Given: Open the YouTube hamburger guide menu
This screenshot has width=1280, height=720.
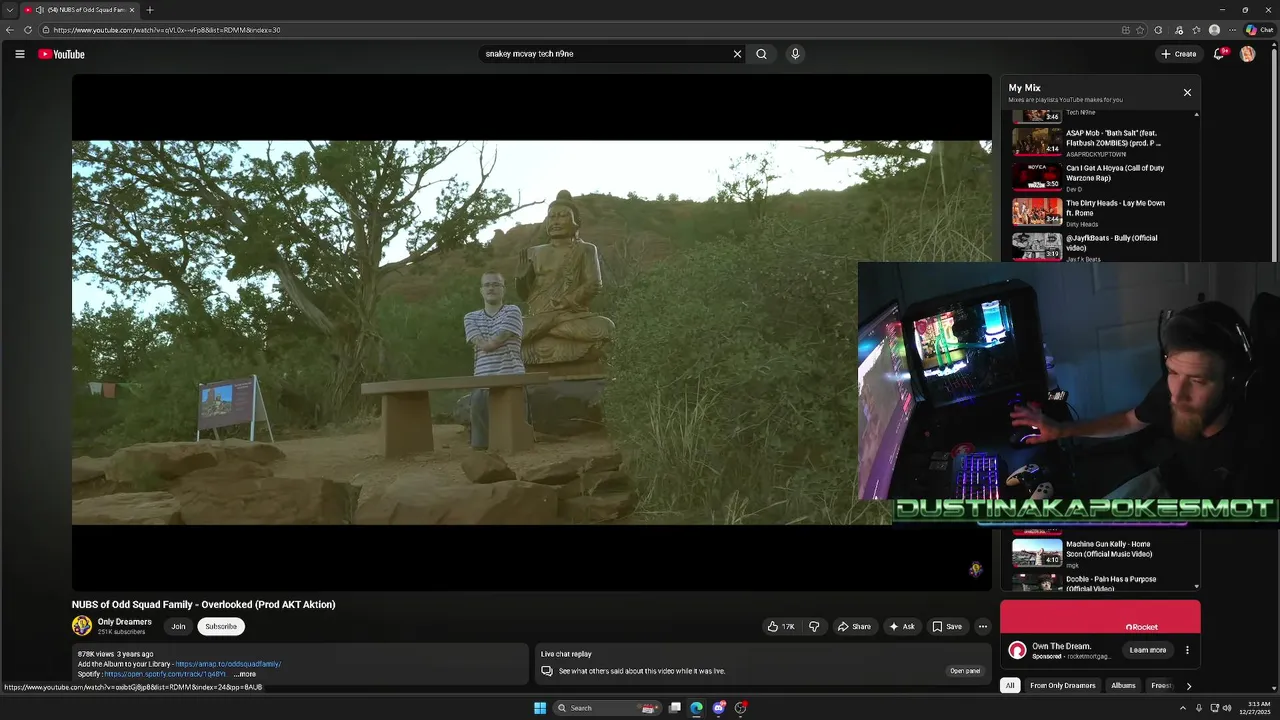Looking at the screenshot, I should tap(19, 54).
